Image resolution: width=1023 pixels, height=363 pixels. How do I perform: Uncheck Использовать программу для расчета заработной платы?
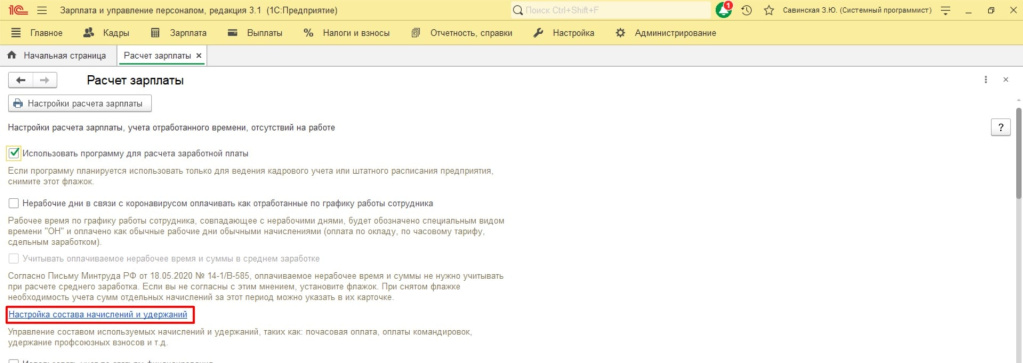[x=14, y=153]
